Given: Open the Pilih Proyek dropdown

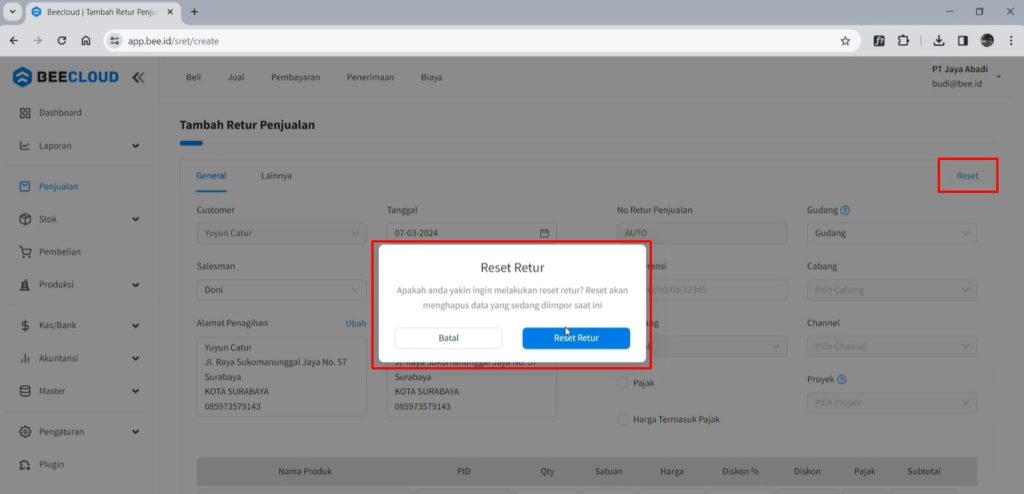Looking at the screenshot, I should point(892,403).
